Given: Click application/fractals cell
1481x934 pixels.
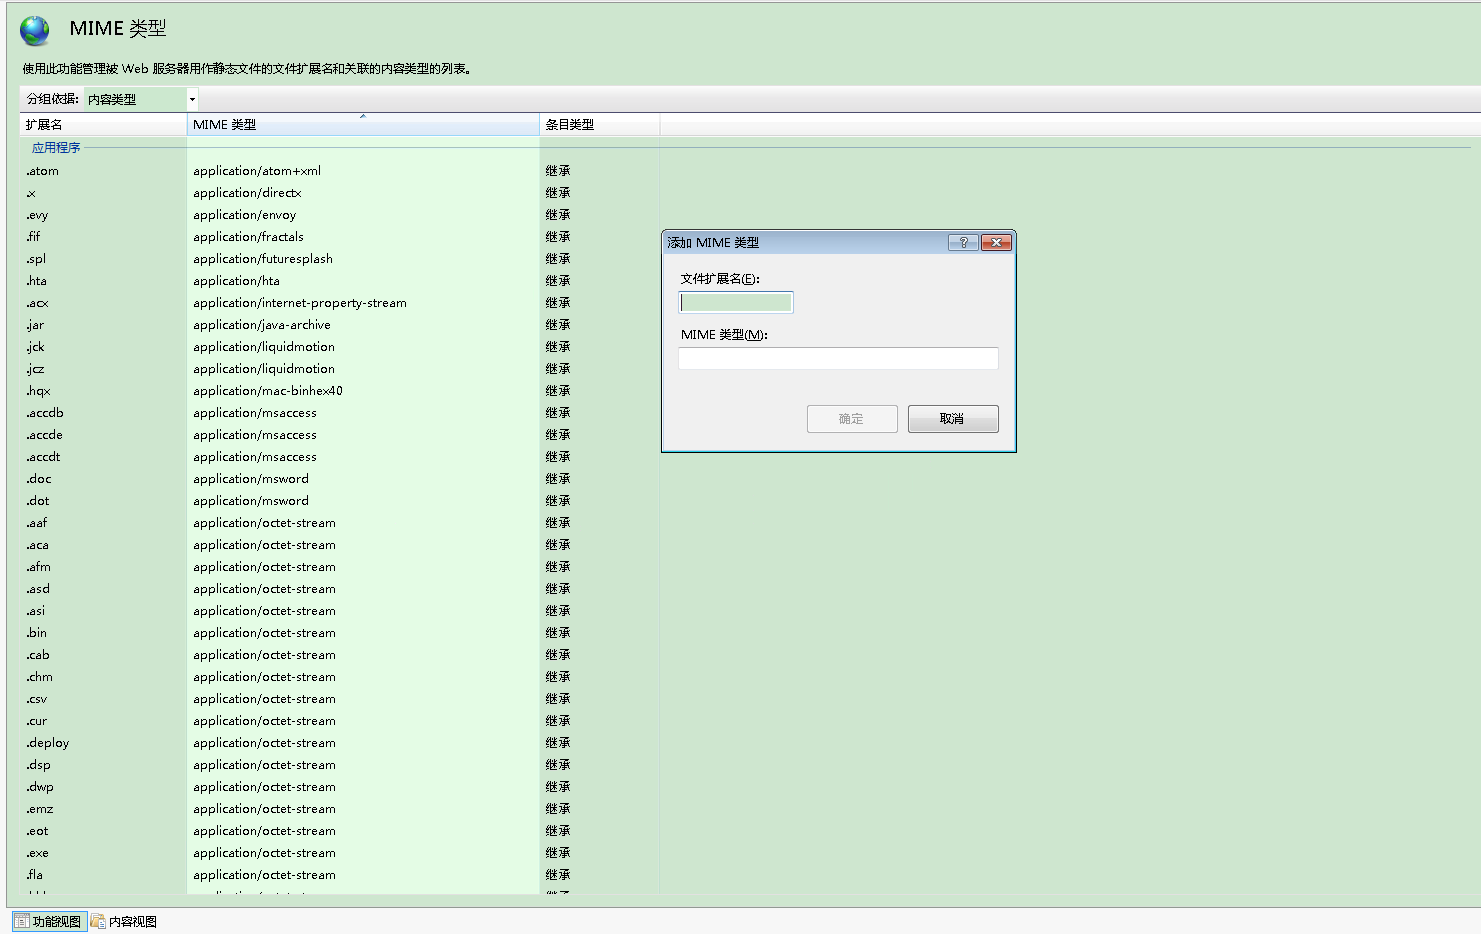Looking at the screenshot, I should pyautogui.click(x=248, y=237).
